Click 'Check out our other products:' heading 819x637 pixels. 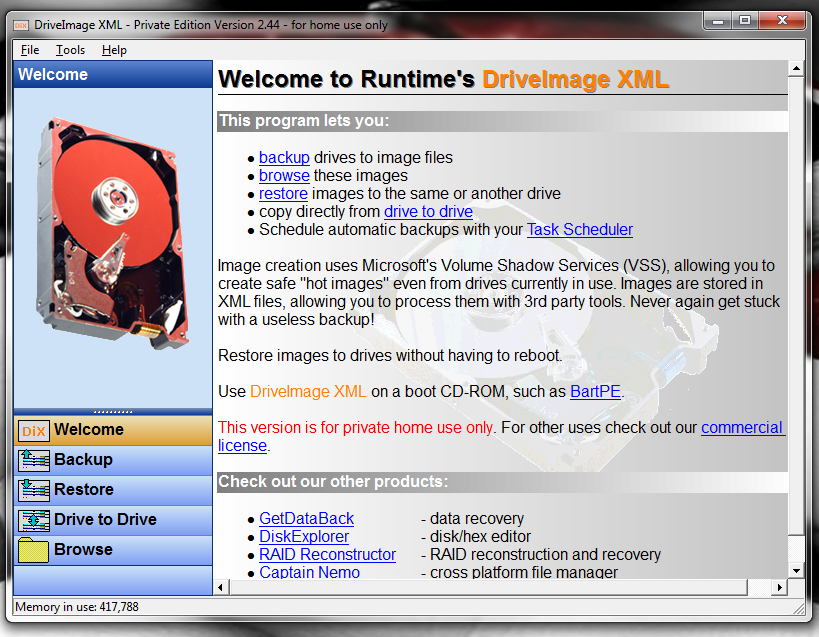click(333, 481)
